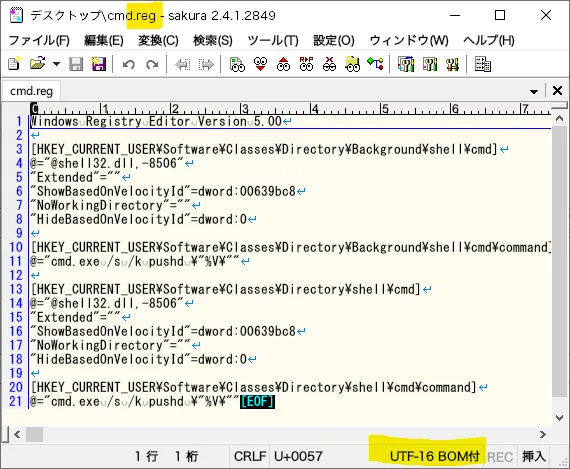Screen dimensions: 570x469
Task: Click the Open file folder icon
Action: pyautogui.click(x=37, y=64)
